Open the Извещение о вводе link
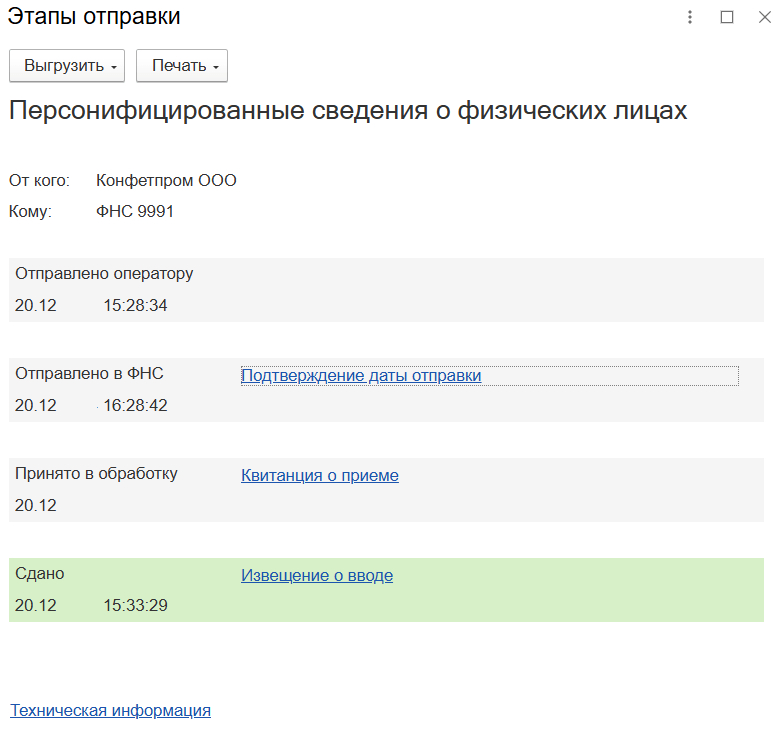 pos(317,576)
